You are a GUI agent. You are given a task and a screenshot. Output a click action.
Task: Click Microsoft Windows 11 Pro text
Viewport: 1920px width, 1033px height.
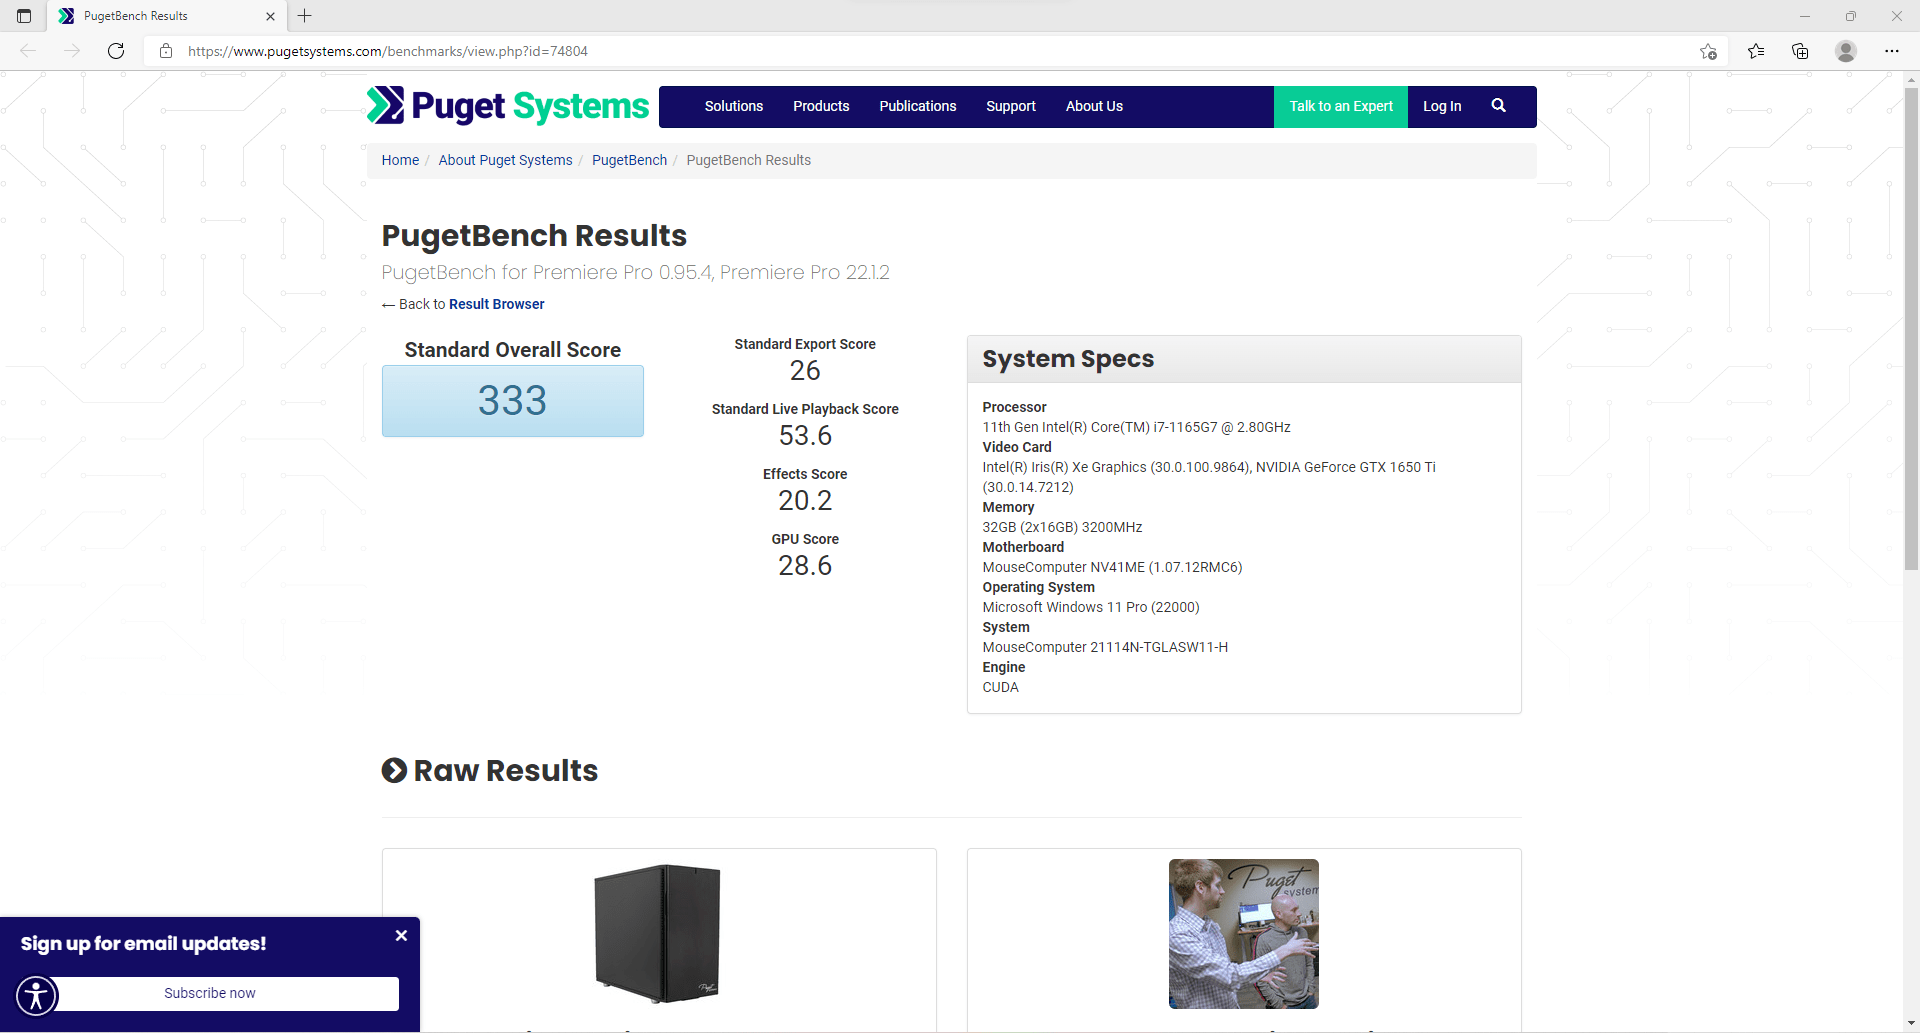[x=1090, y=607]
